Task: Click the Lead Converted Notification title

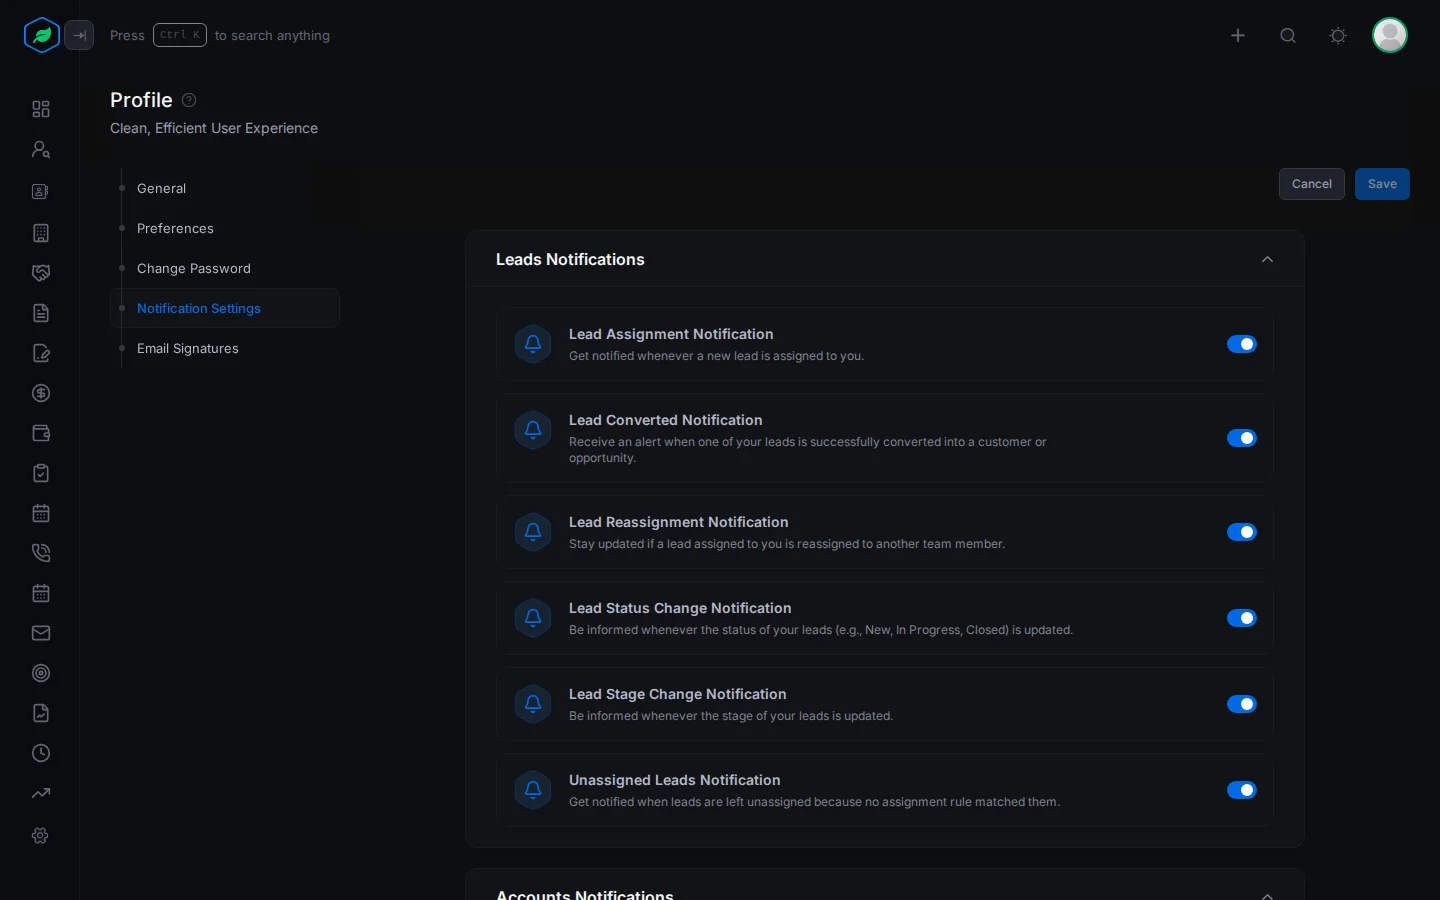Action: 666,420
